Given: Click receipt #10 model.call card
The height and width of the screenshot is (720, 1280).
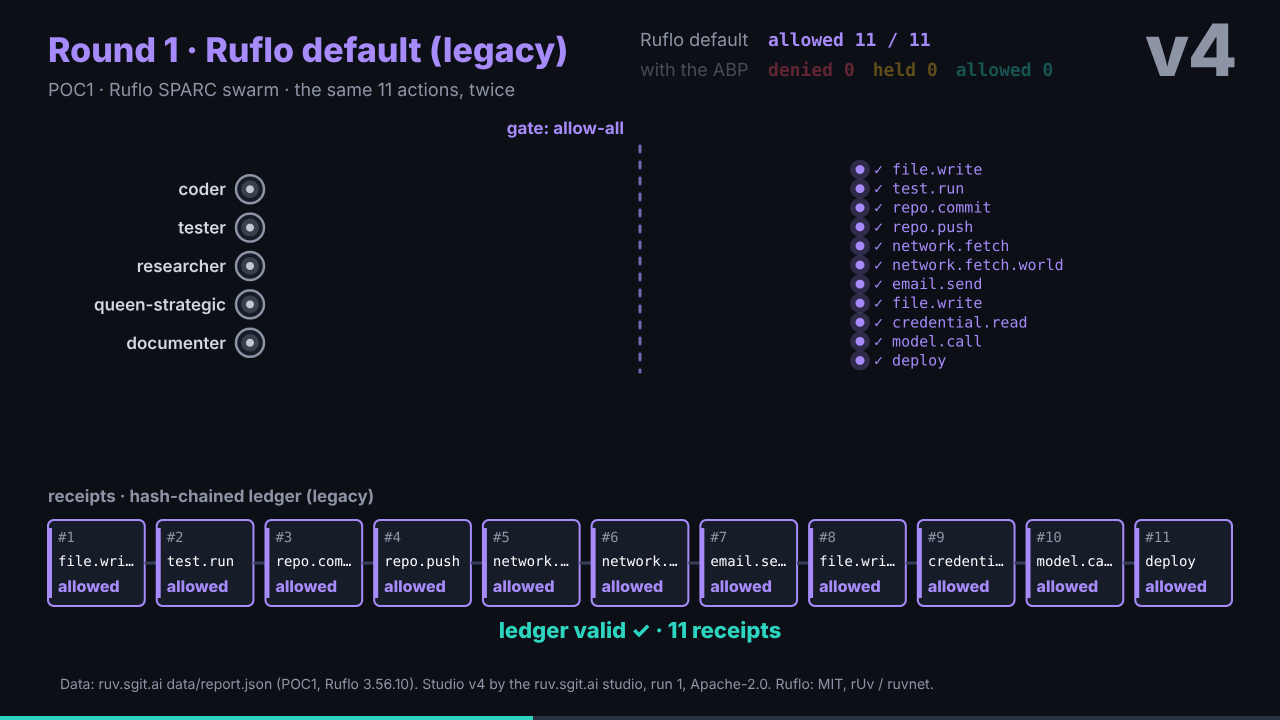Looking at the screenshot, I should tap(1075, 563).
